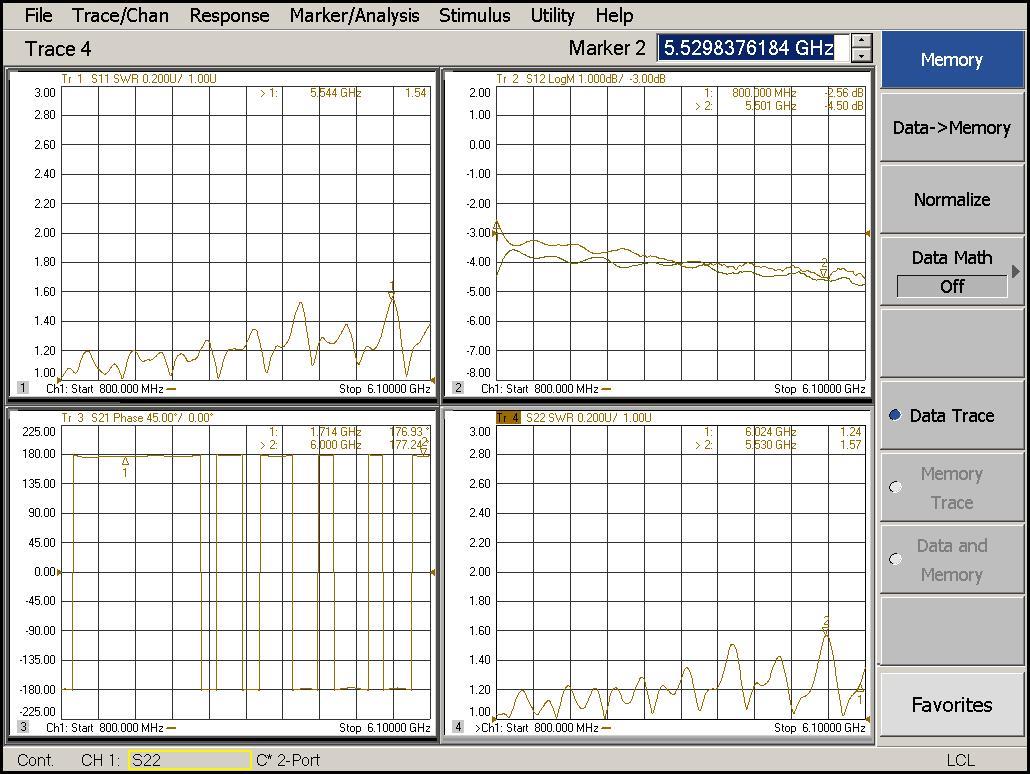Image resolution: width=1030 pixels, height=774 pixels.
Task: Click the highlighted Tr 4 trace label
Action: [509, 417]
